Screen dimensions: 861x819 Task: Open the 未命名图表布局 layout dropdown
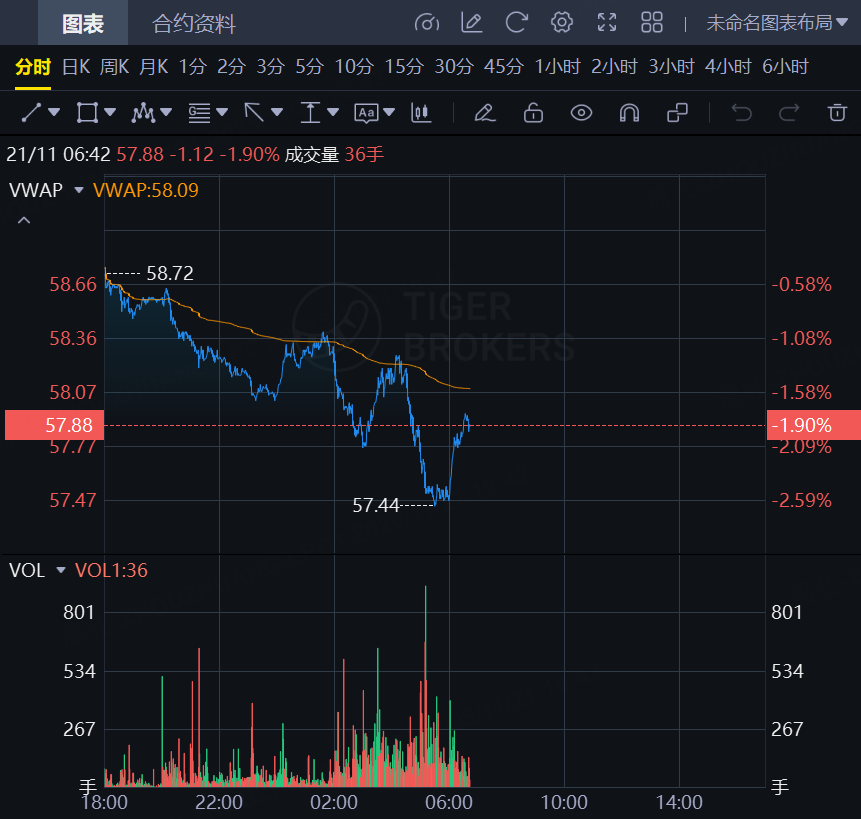(x=769, y=22)
